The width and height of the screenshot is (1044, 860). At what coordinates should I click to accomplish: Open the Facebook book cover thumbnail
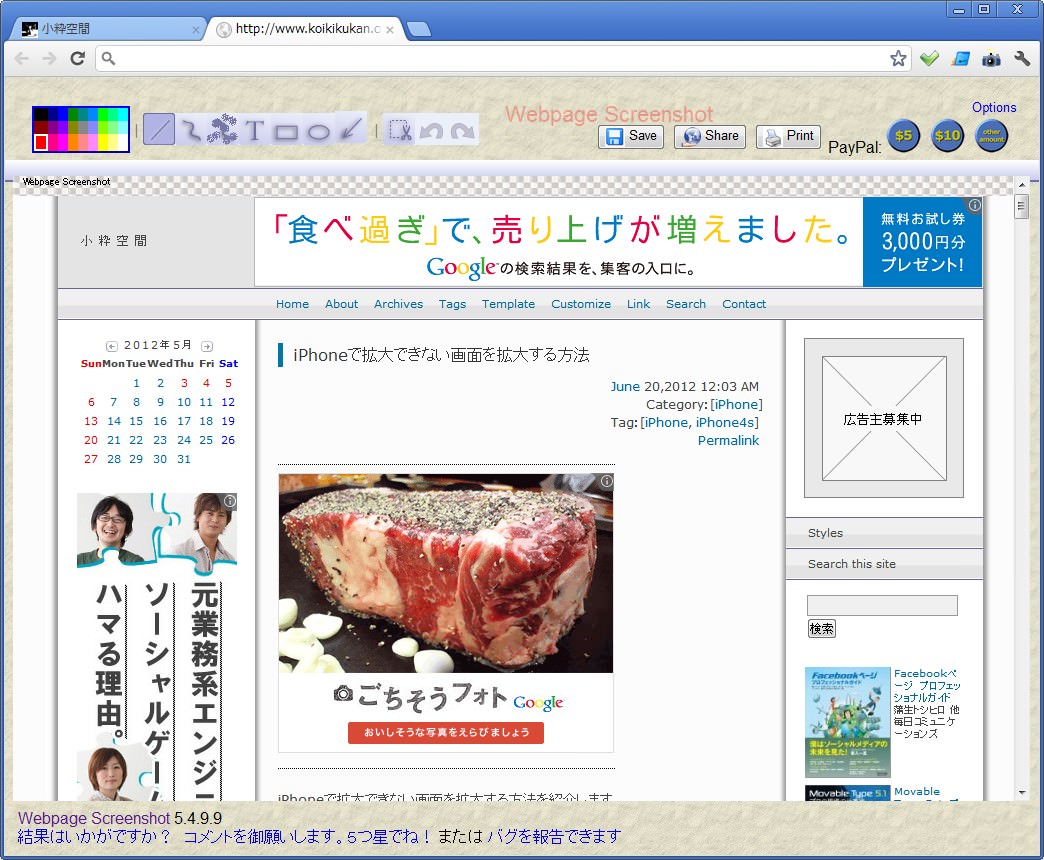point(848,722)
